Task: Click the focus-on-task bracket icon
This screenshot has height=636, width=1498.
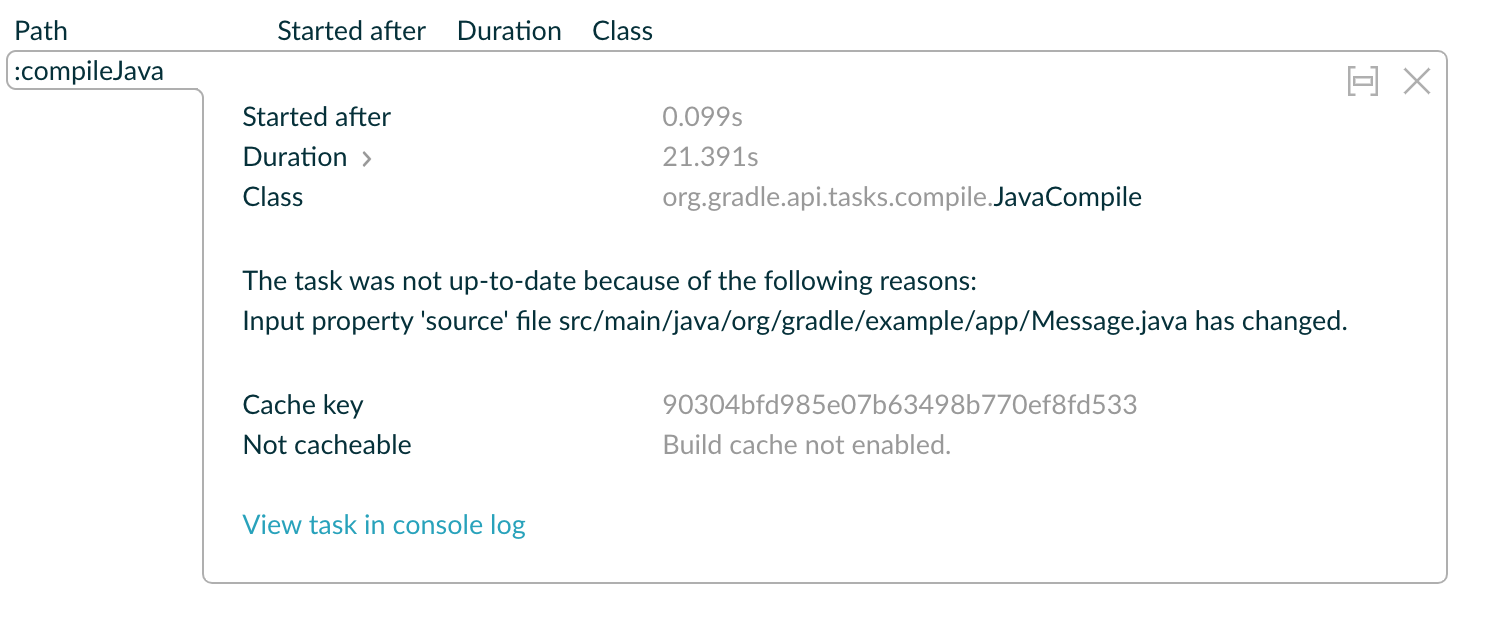Action: pos(1362,81)
